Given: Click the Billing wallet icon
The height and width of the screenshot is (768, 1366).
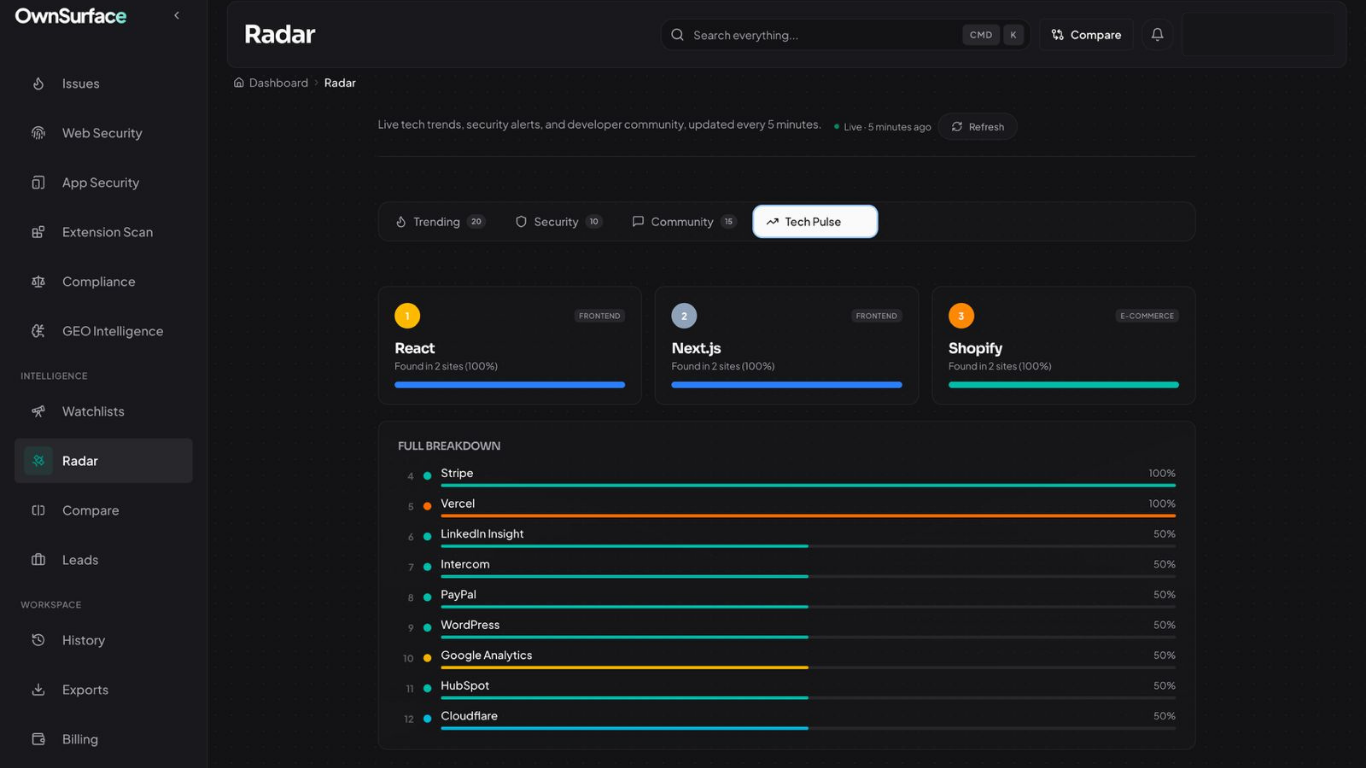Looking at the screenshot, I should (38, 739).
